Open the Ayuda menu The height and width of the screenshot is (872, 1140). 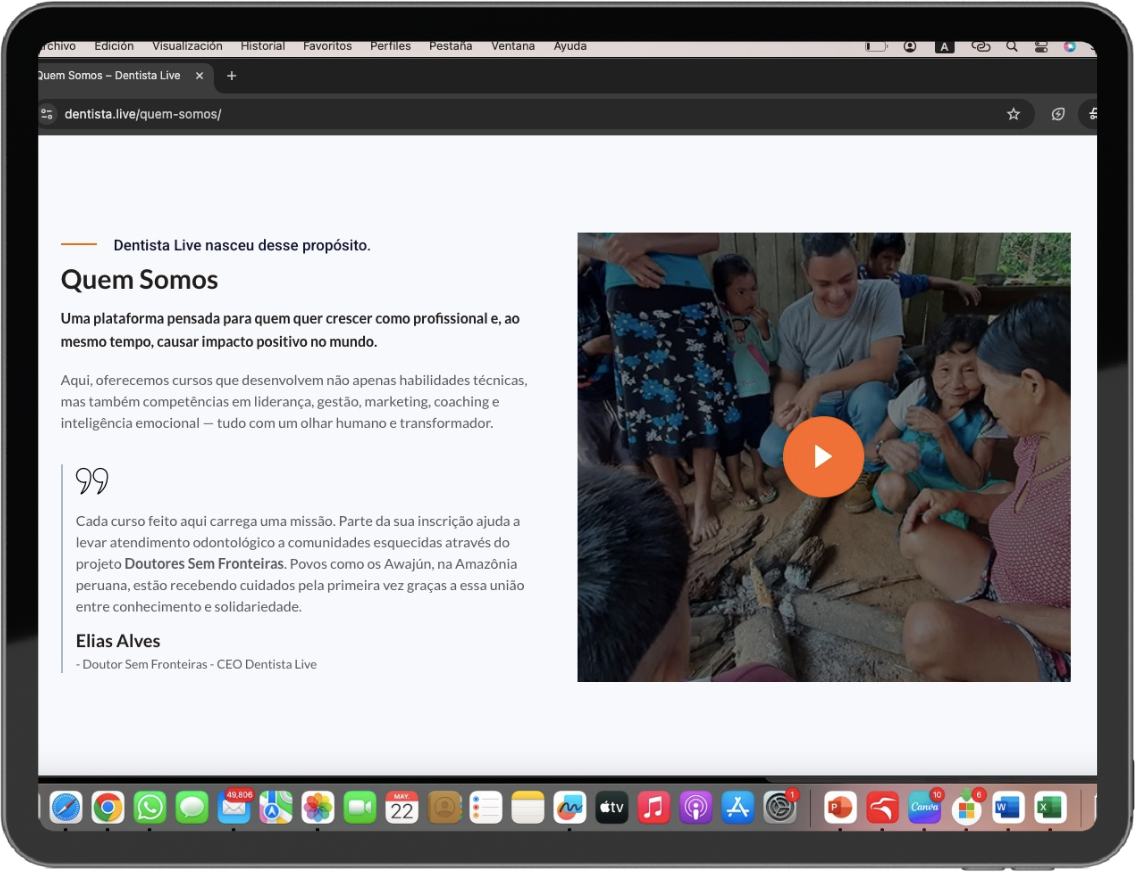(570, 47)
